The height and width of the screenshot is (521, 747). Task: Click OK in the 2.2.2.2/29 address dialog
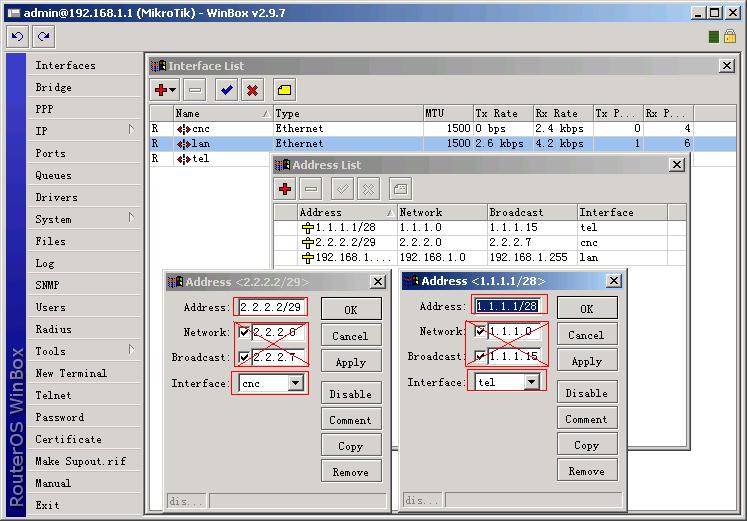click(351, 310)
